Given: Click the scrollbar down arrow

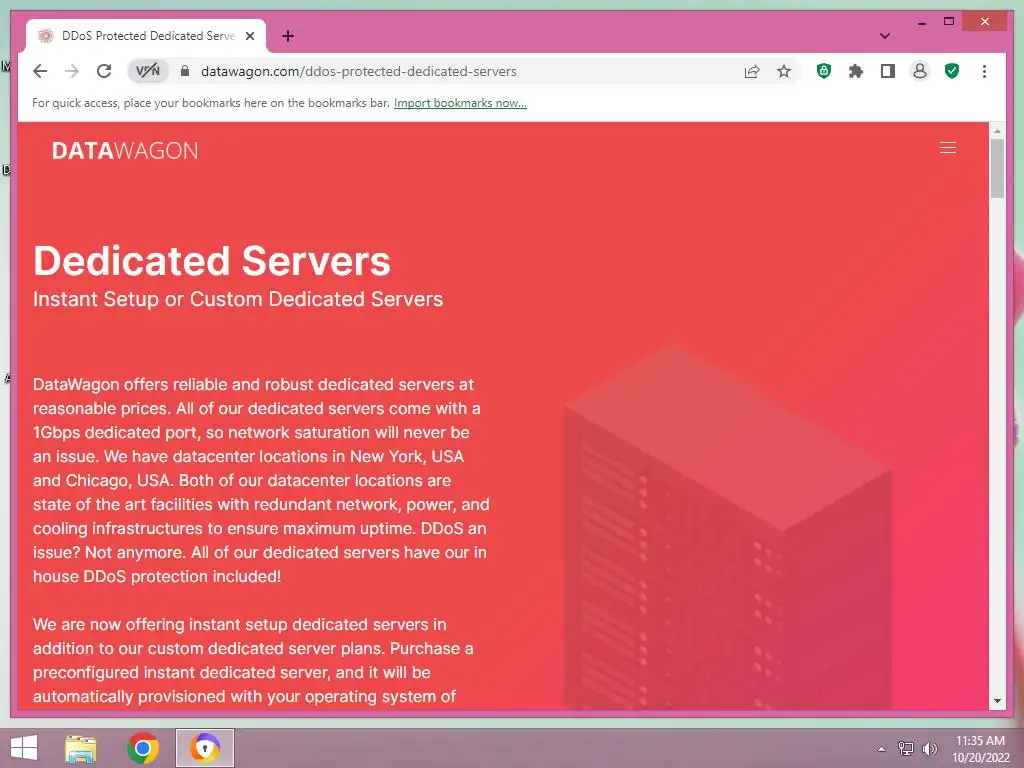Looking at the screenshot, I should (997, 701).
